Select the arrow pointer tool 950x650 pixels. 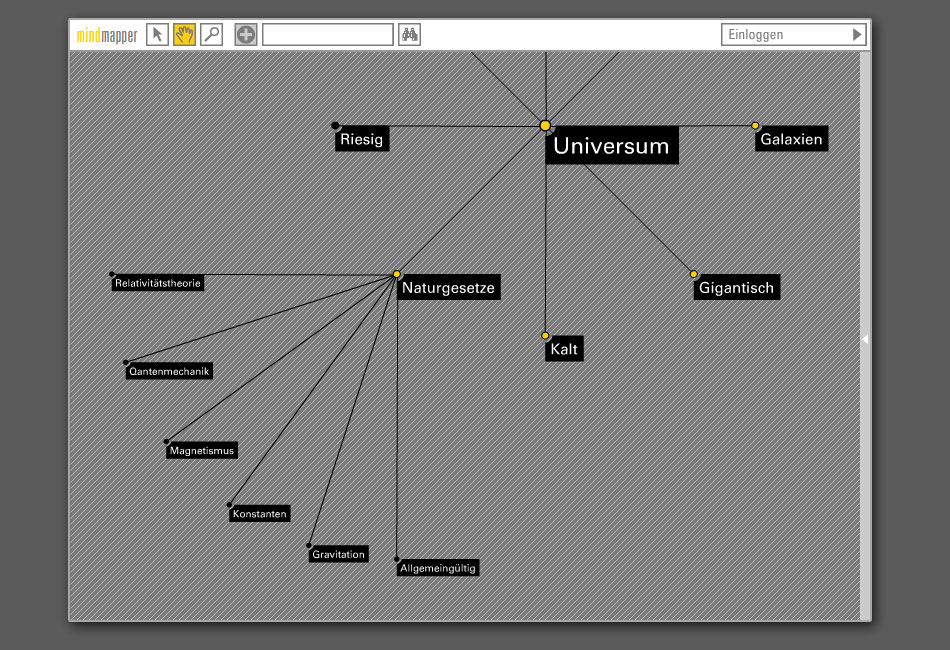(x=157, y=35)
